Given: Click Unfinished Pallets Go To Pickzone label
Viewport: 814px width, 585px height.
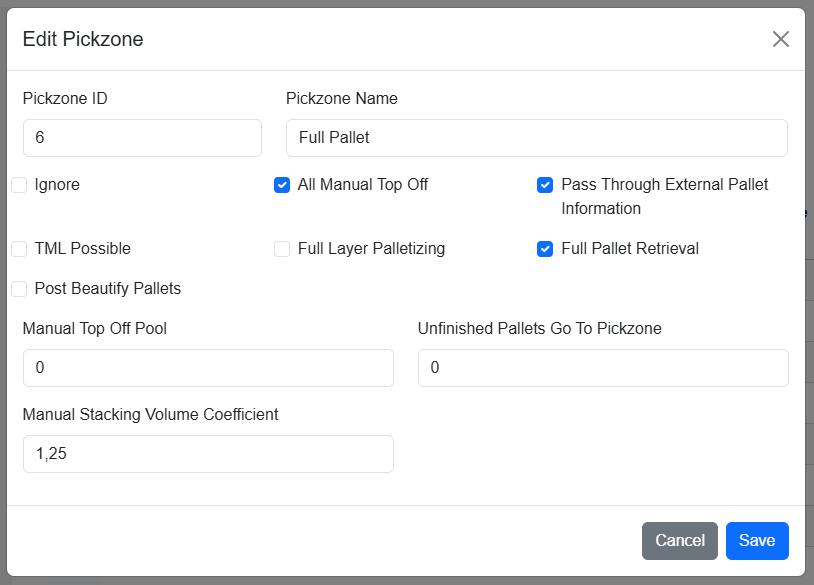Looking at the screenshot, I should pos(539,329).
